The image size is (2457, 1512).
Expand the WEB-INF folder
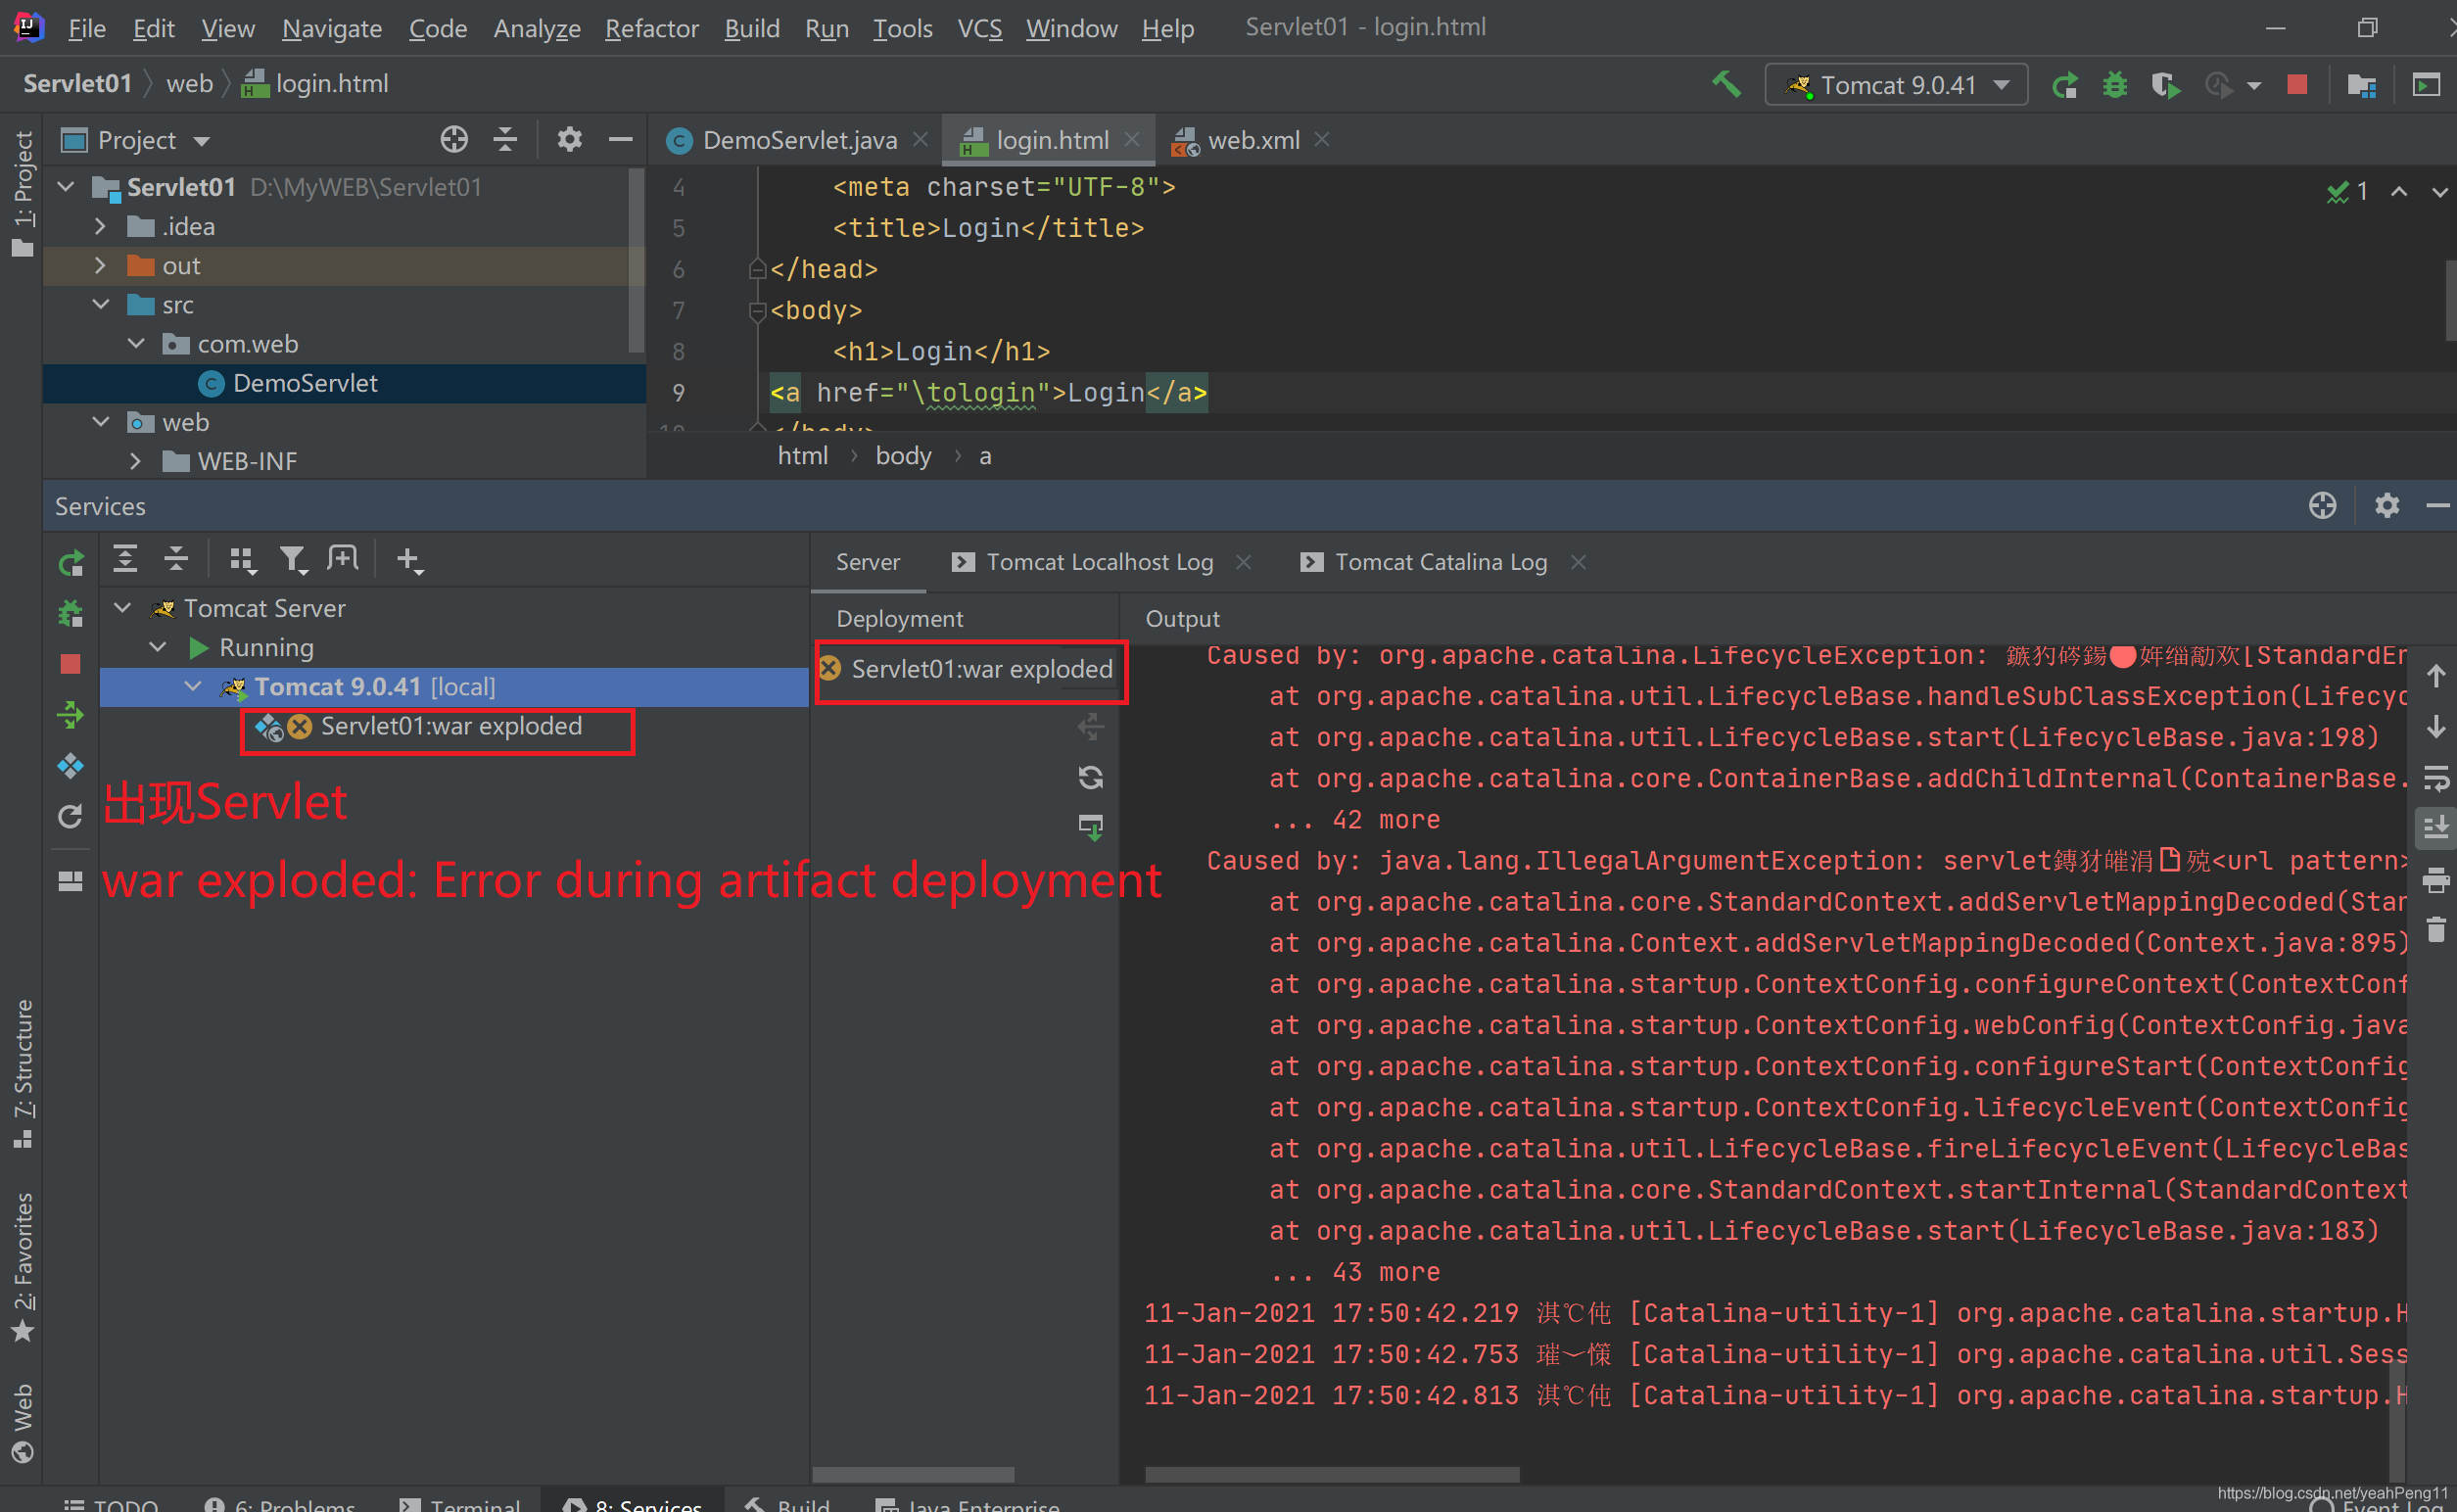click(x=136, y=461)
